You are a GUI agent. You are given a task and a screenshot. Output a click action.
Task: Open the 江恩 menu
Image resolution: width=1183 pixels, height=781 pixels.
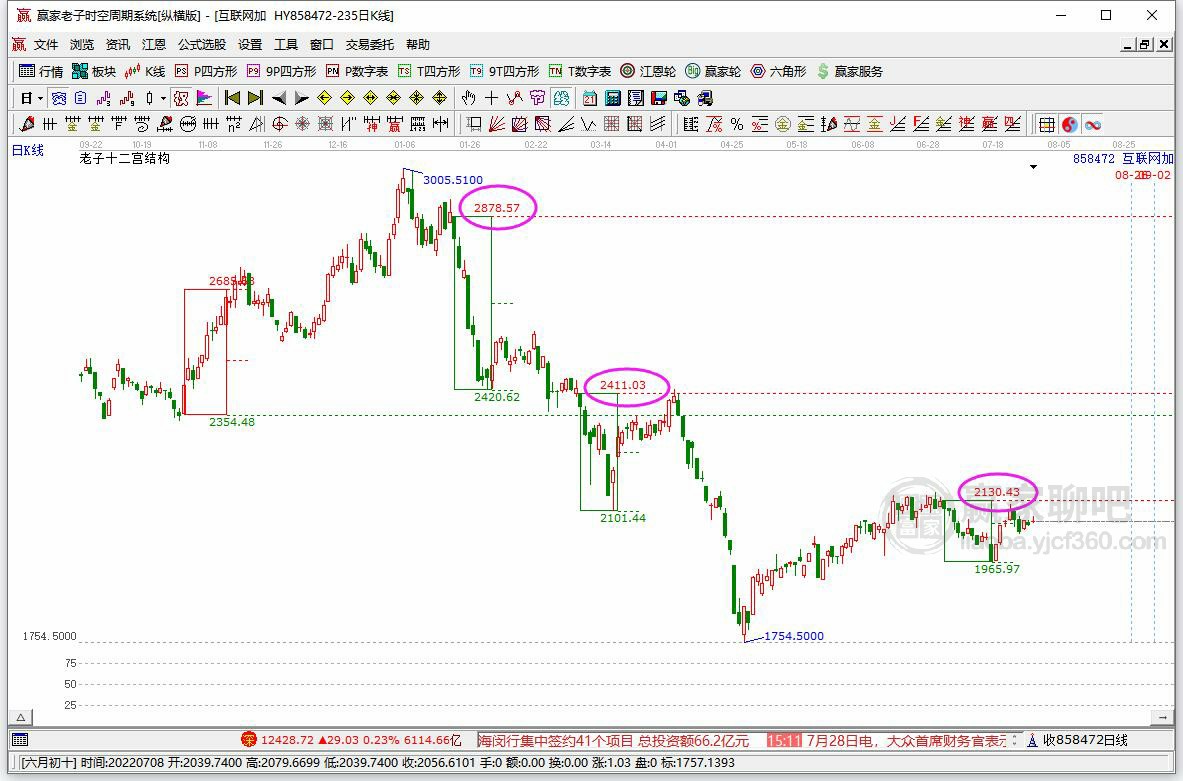tap(154, 45)
